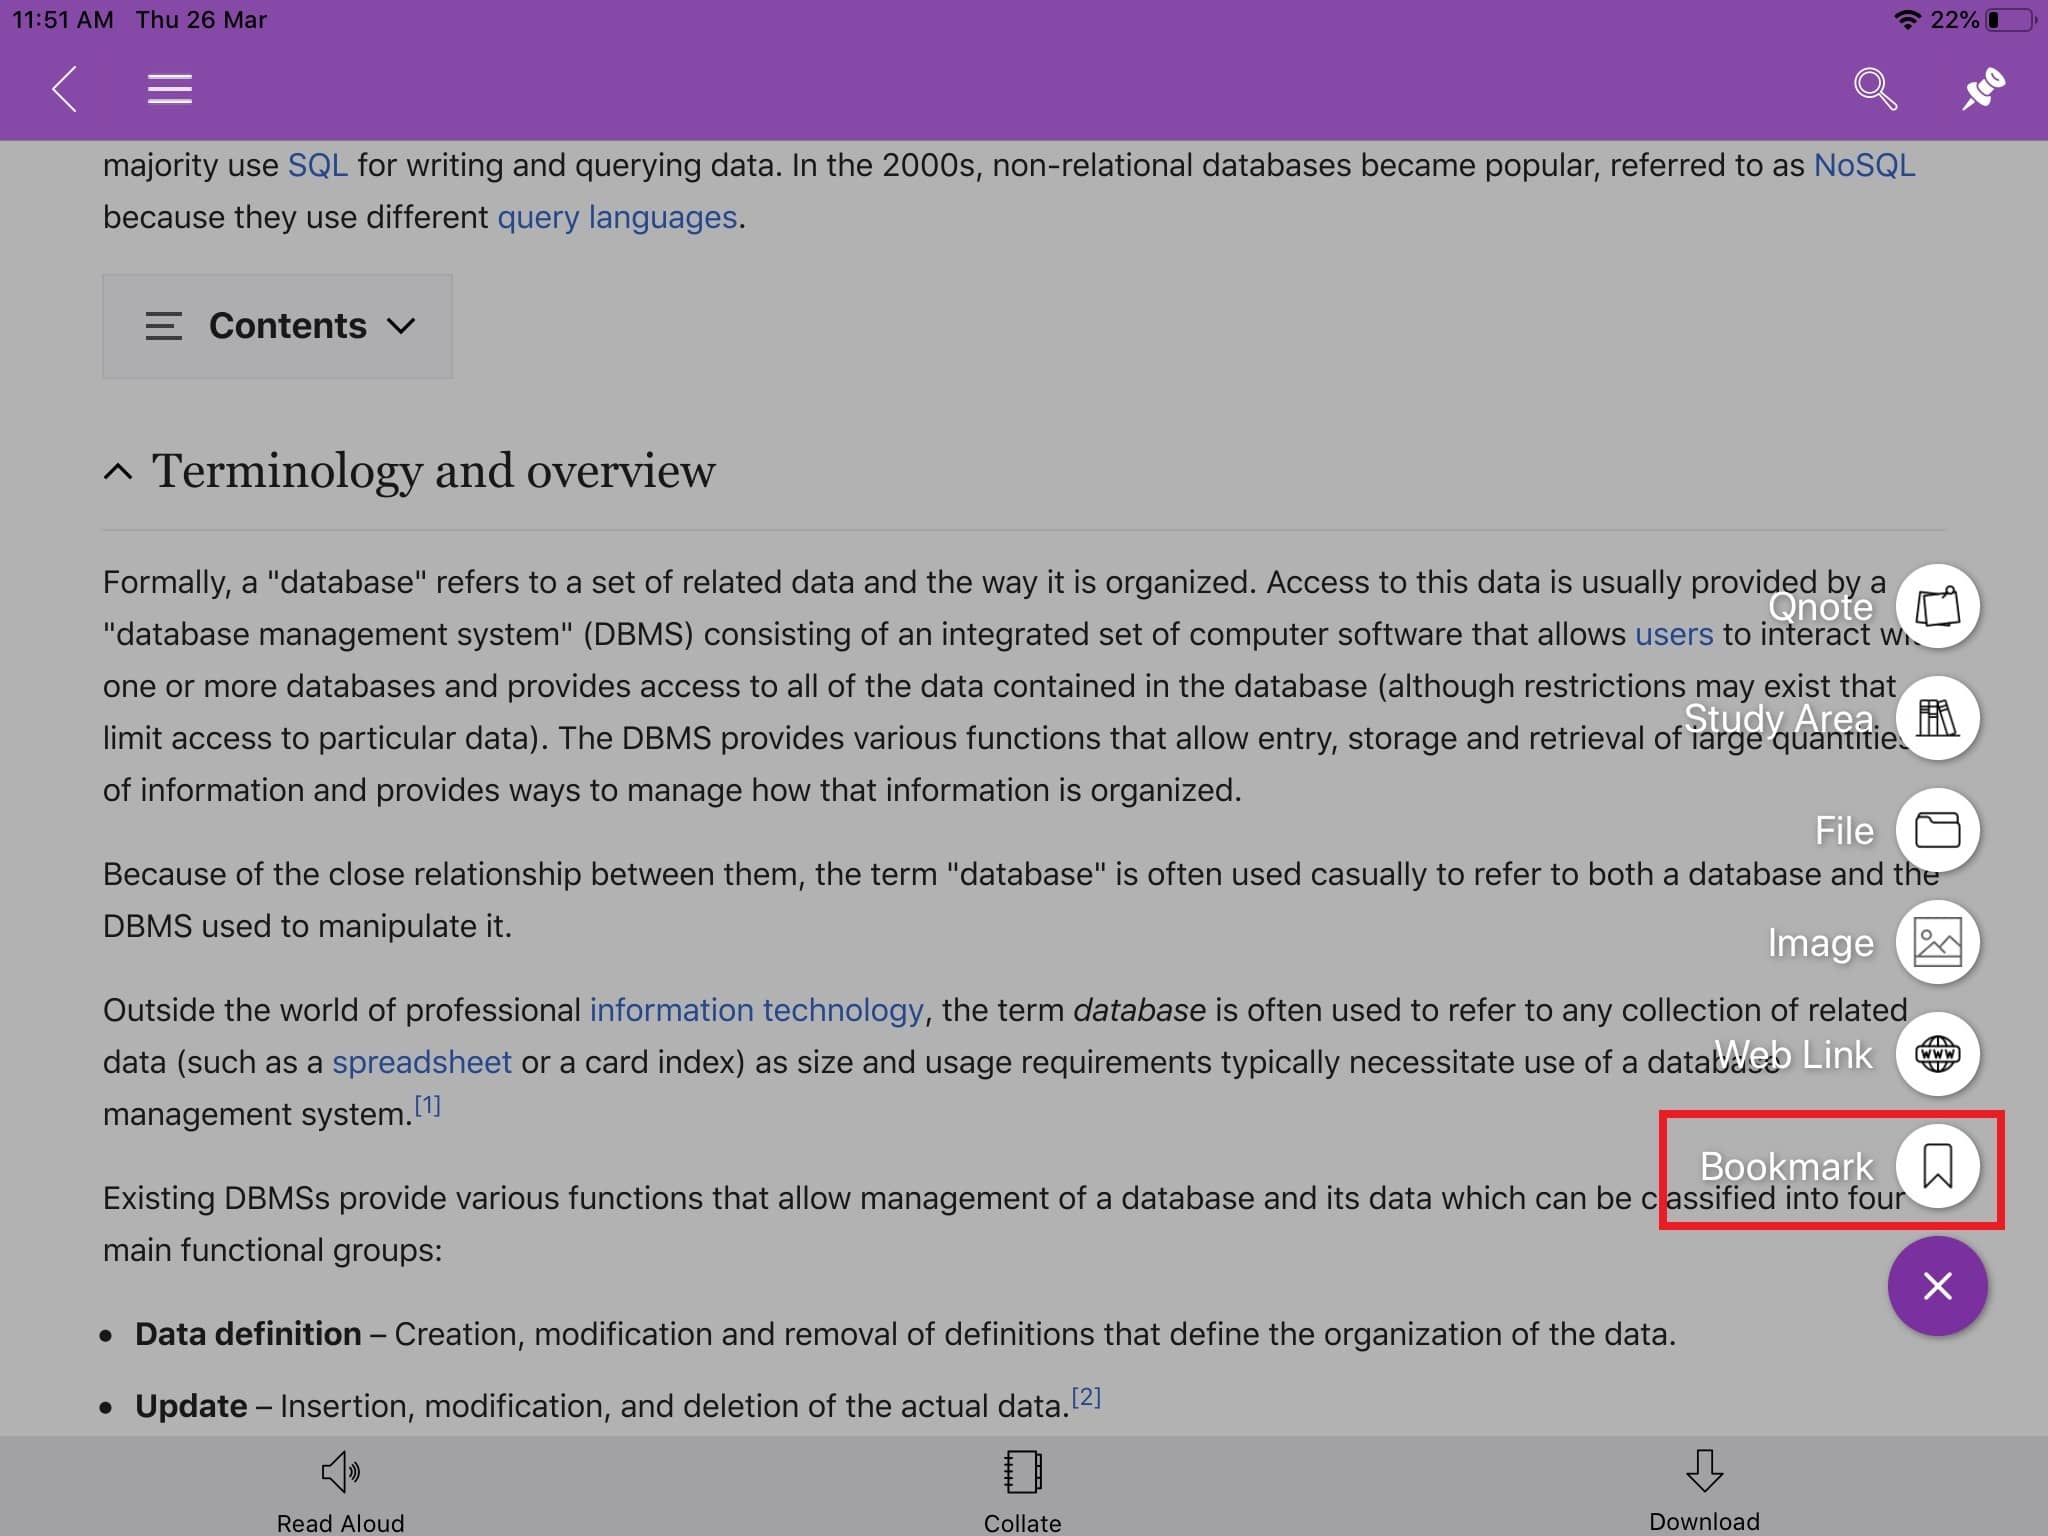Image resolution: width=2048 pixels, height=1536 pixels.
Task: Tap the Data definition bold term
Action: coord(248,1334)
